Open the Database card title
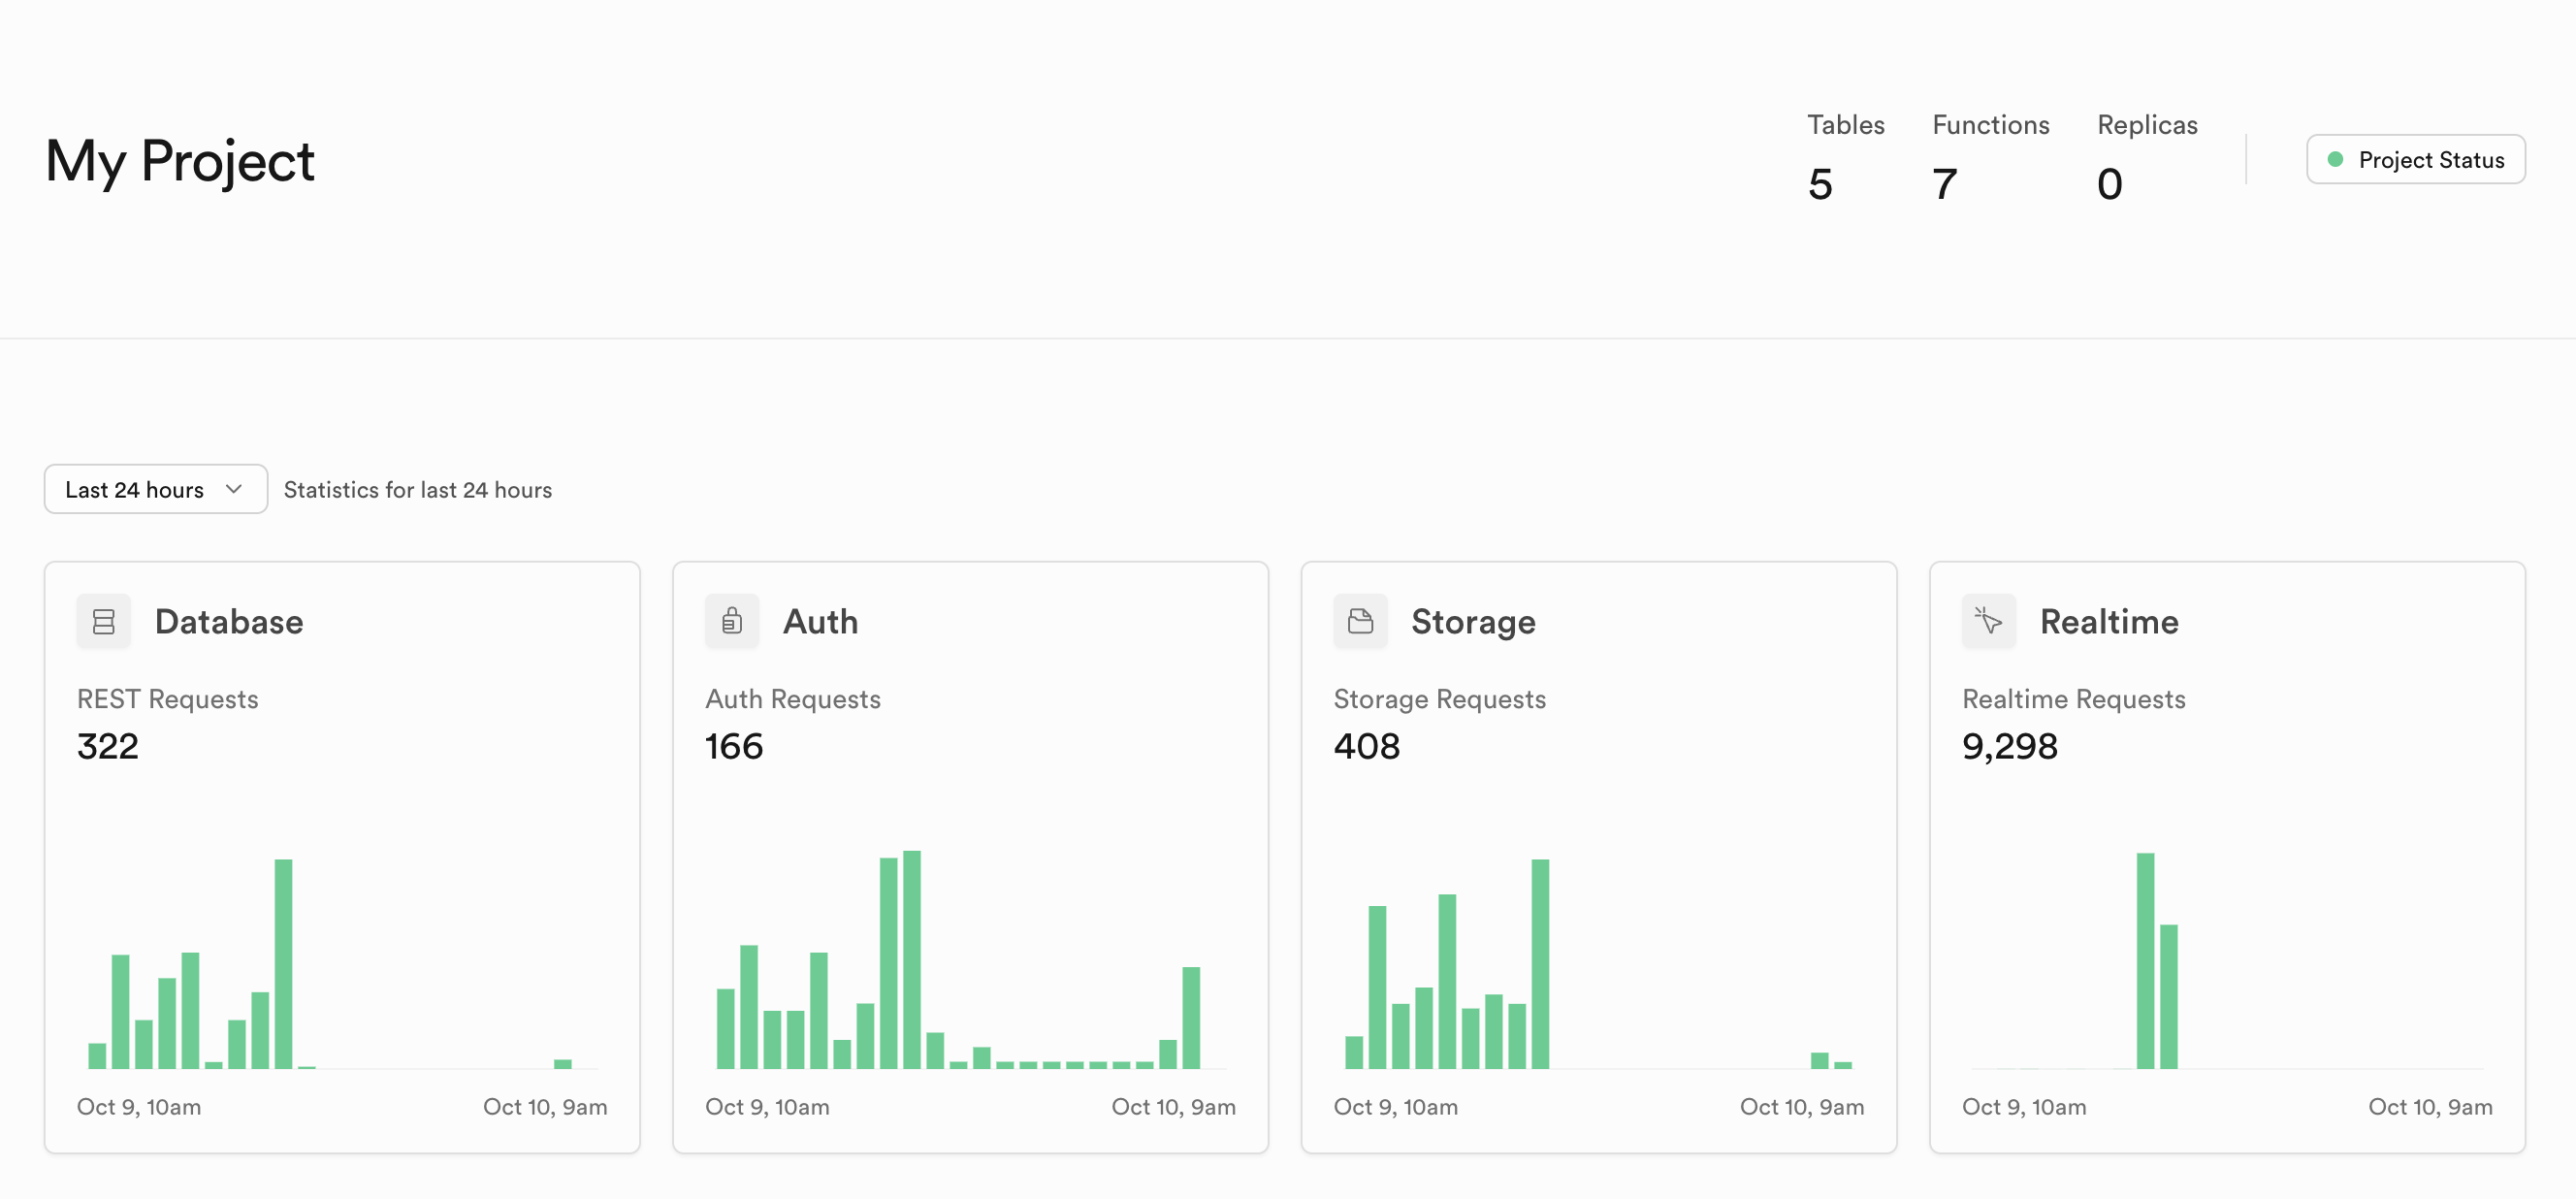 (x=229, y=622)
